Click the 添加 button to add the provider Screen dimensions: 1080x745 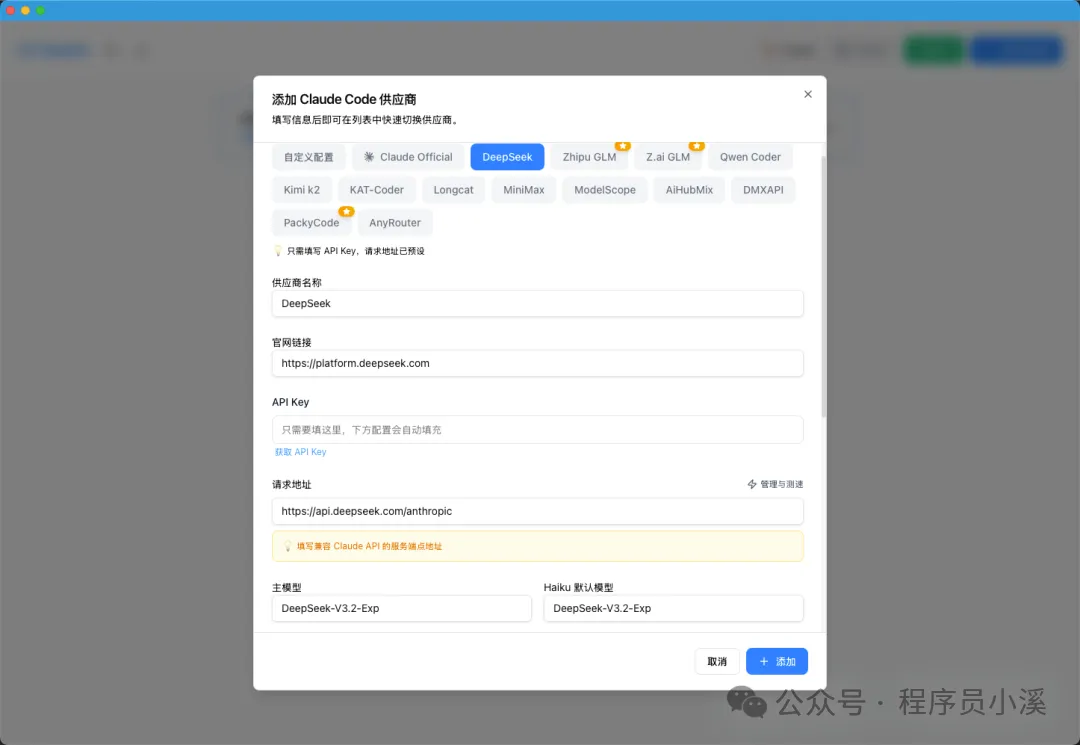tap(777, 661)
